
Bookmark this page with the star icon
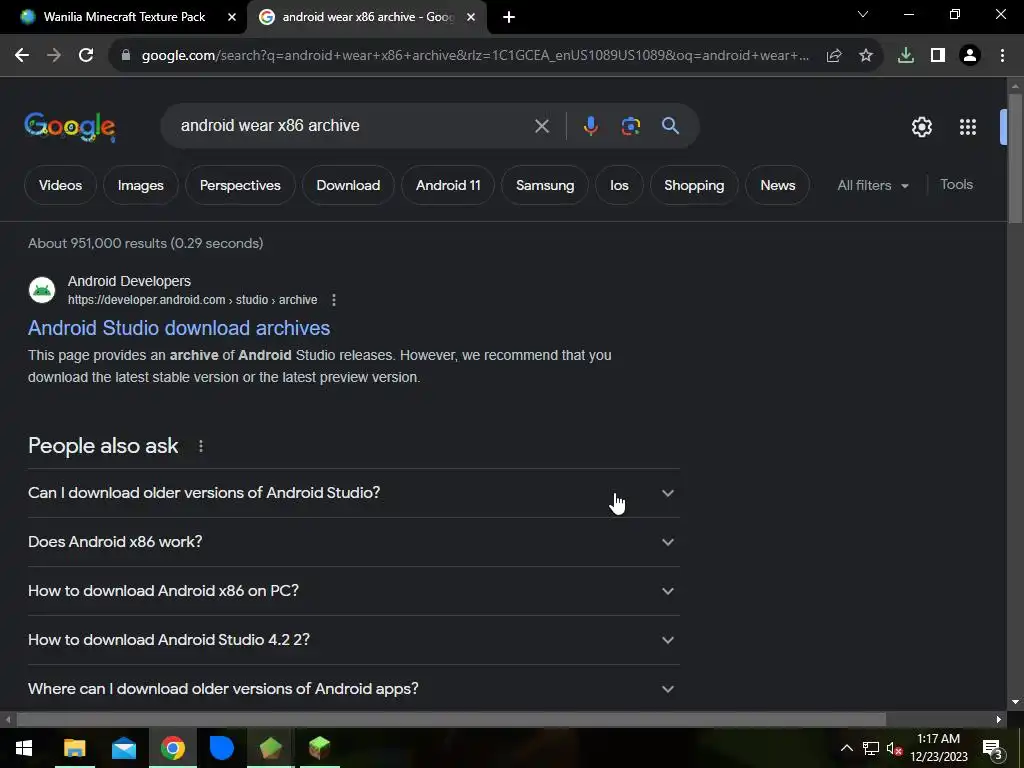click(866, 56)
